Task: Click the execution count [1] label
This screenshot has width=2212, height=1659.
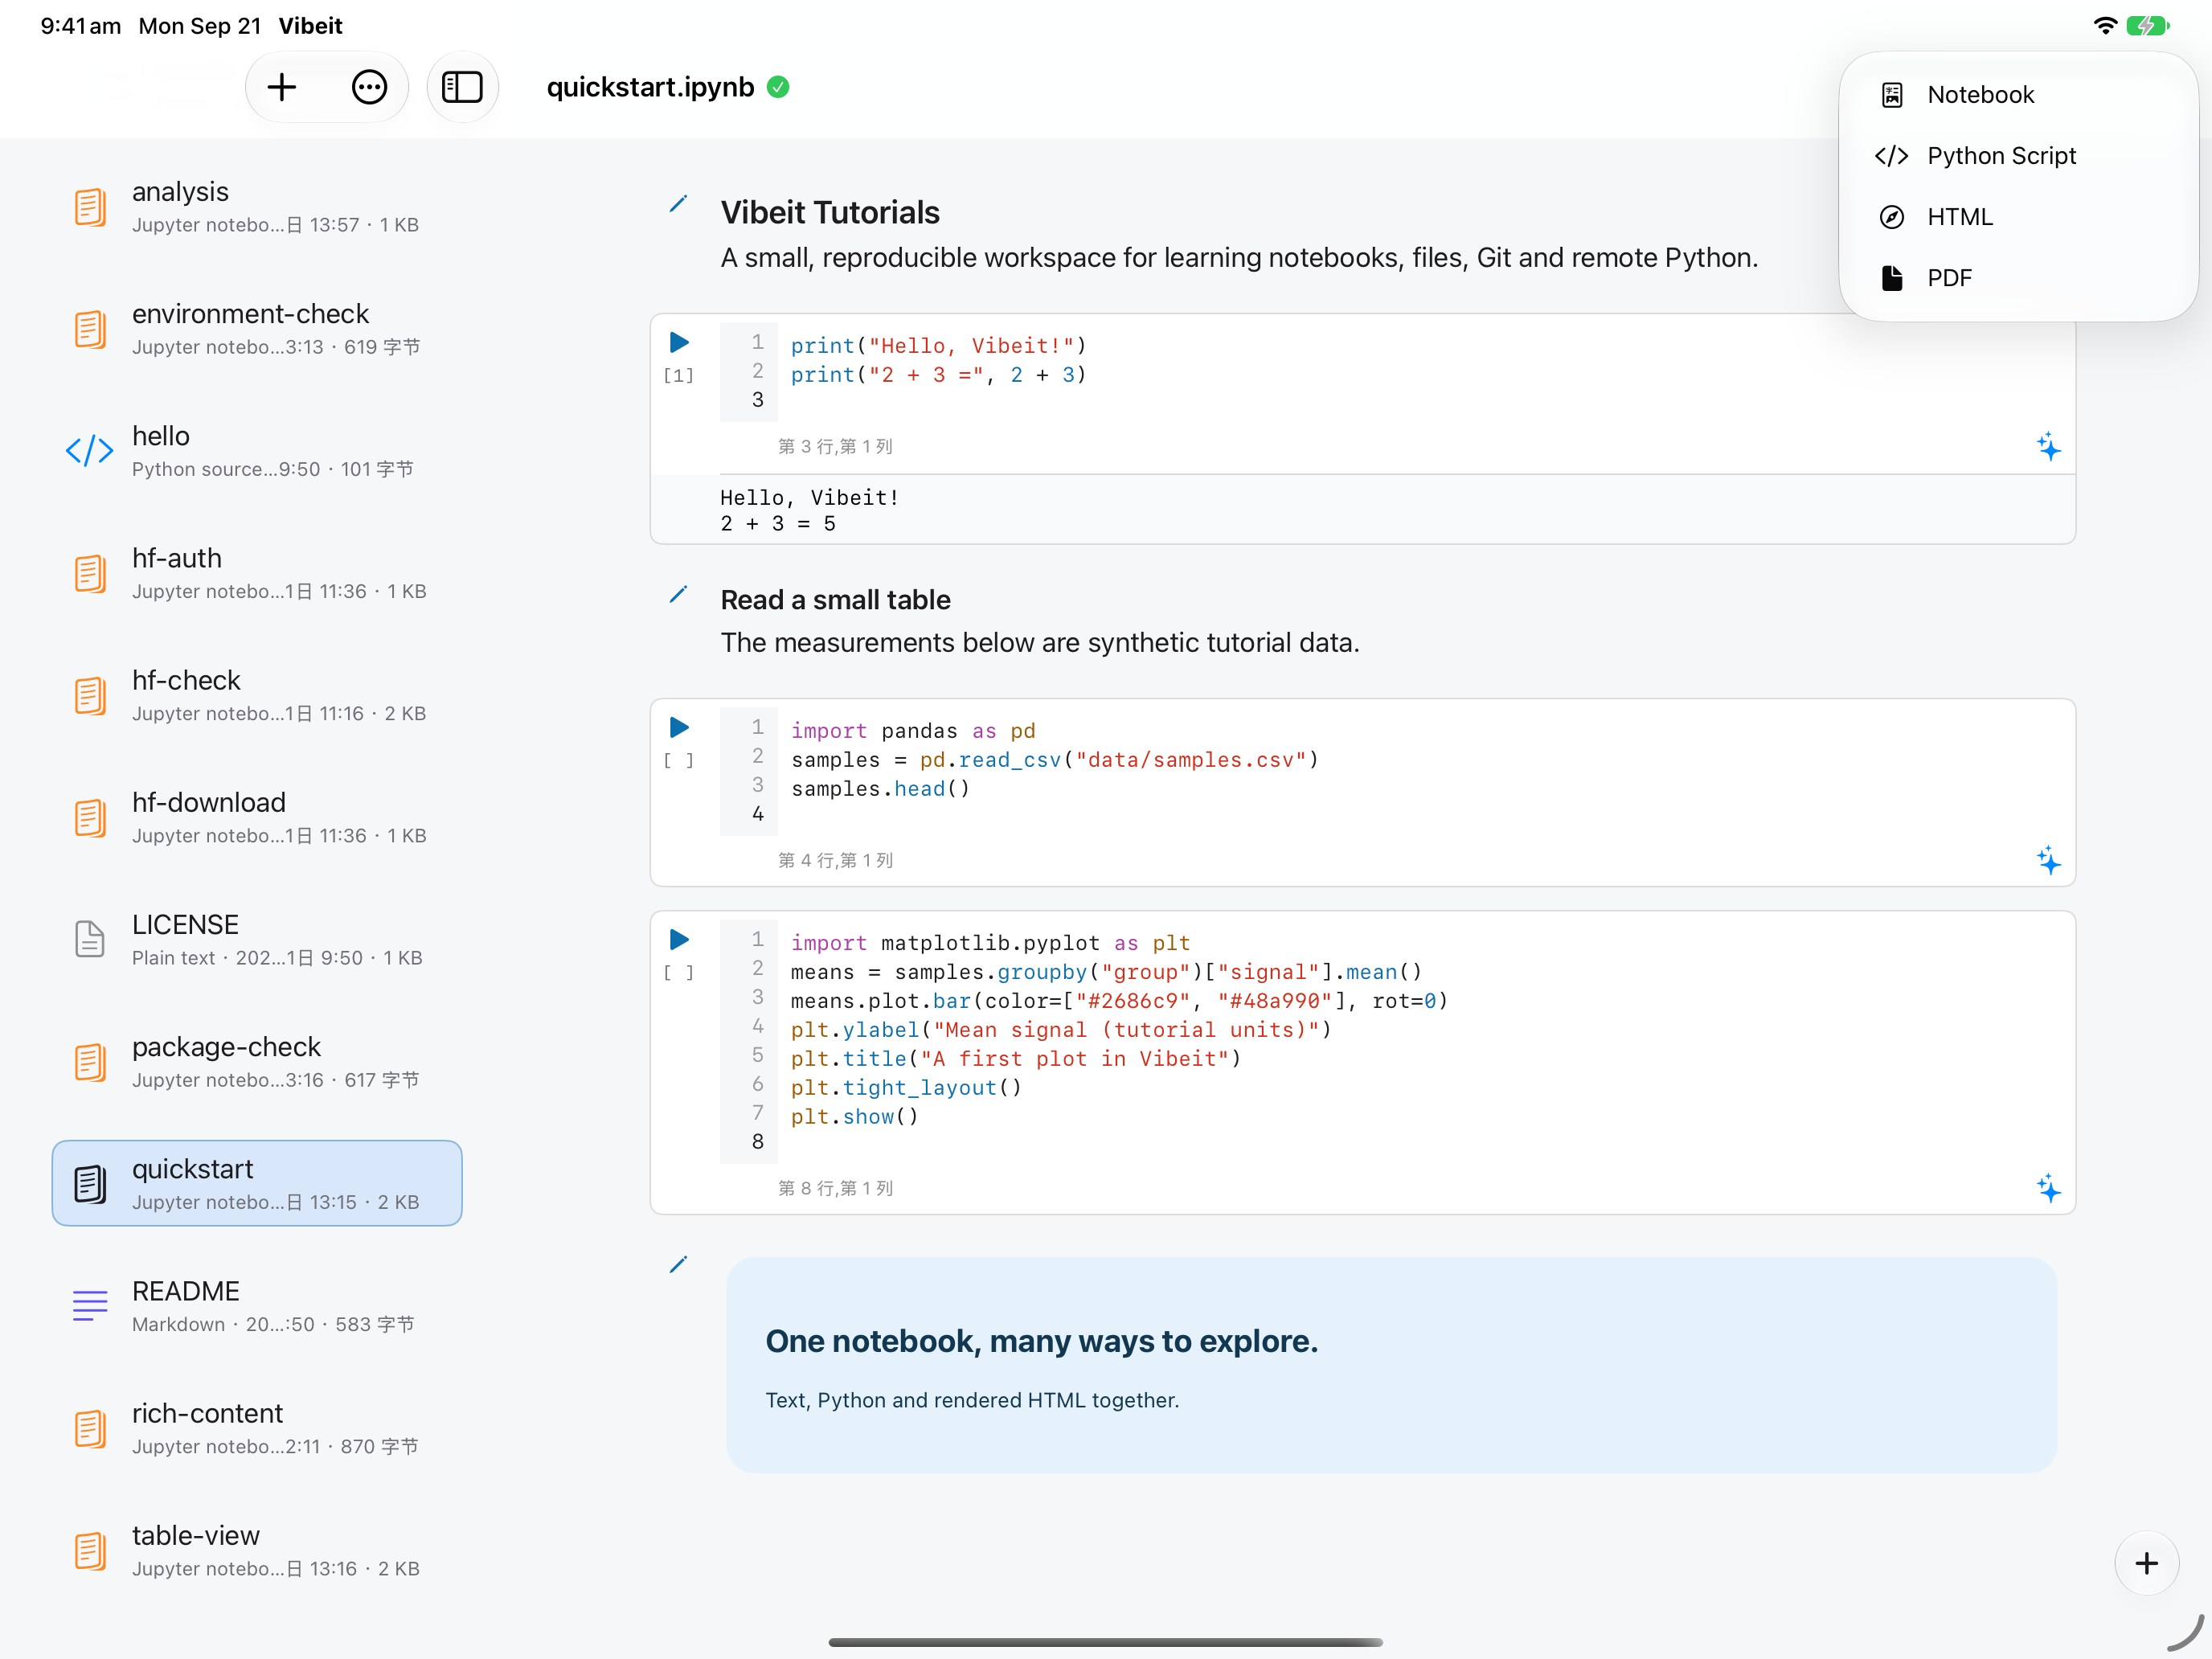Action: pos(678,375)
